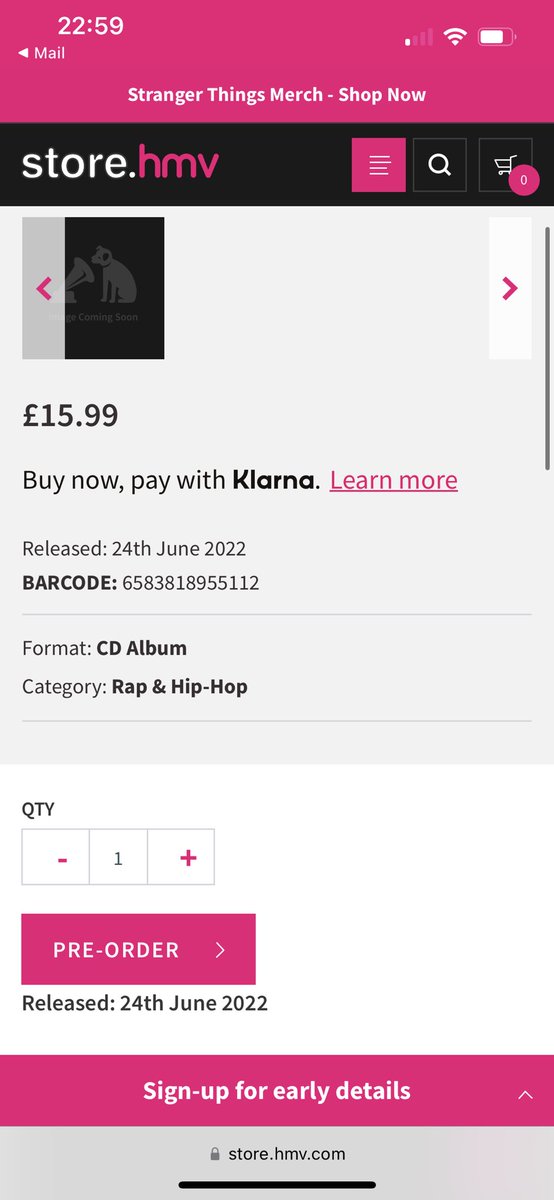Select the quantity number field
This screenshot has width=554, height=1200.
point(118,857)
